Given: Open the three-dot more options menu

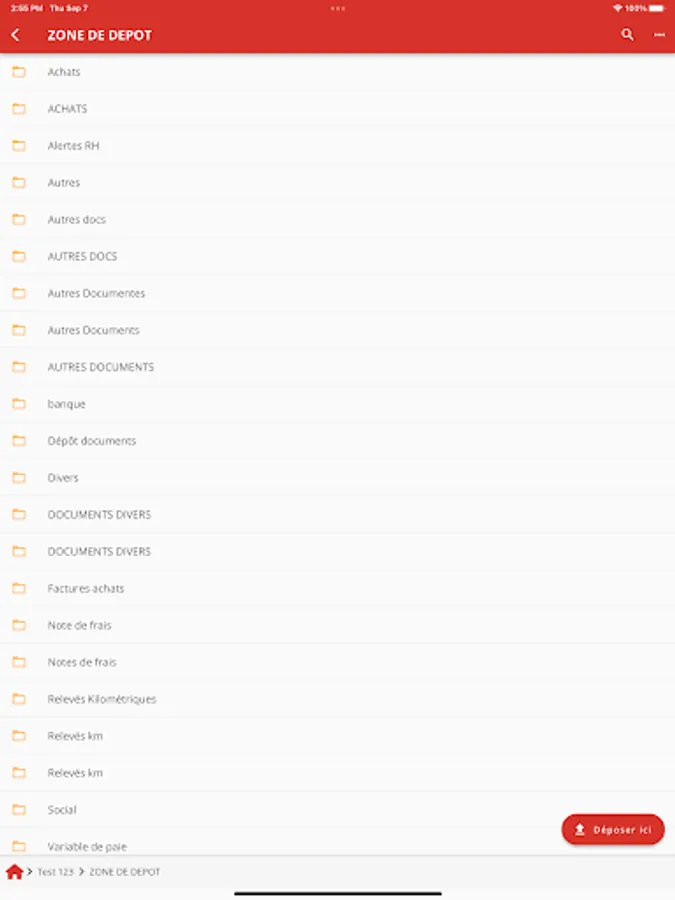Looking at the screenshot, I should point(660,35).
